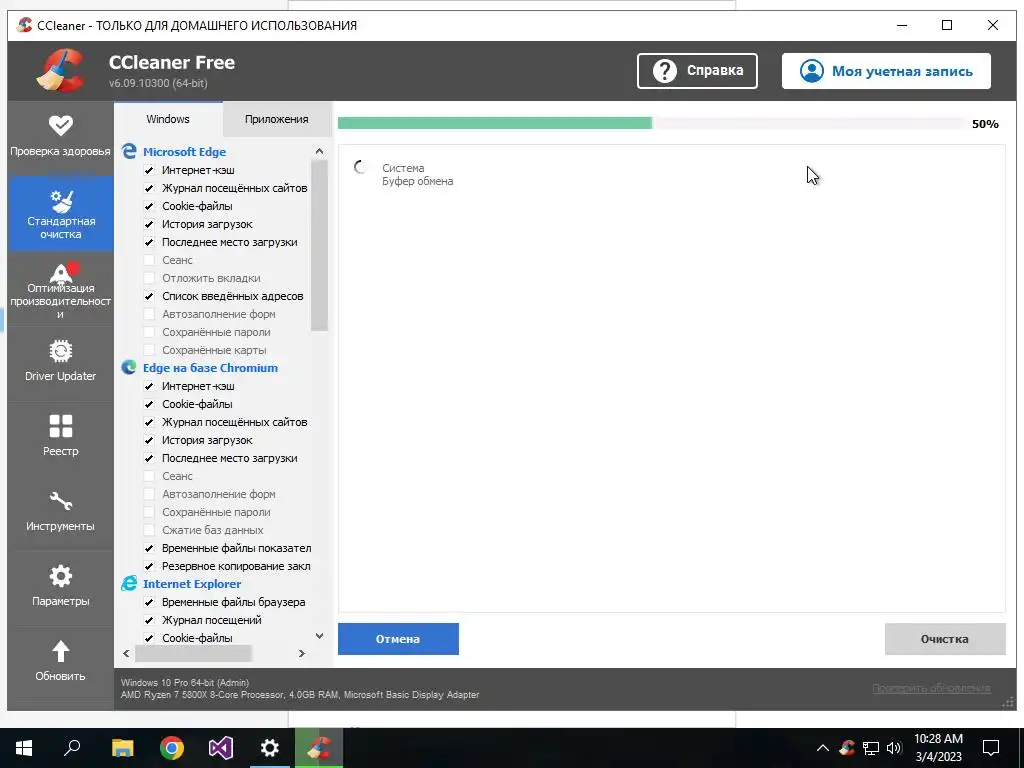Open Моя учетная запись
Screen dimensions: 1024x768
point(886,71)
